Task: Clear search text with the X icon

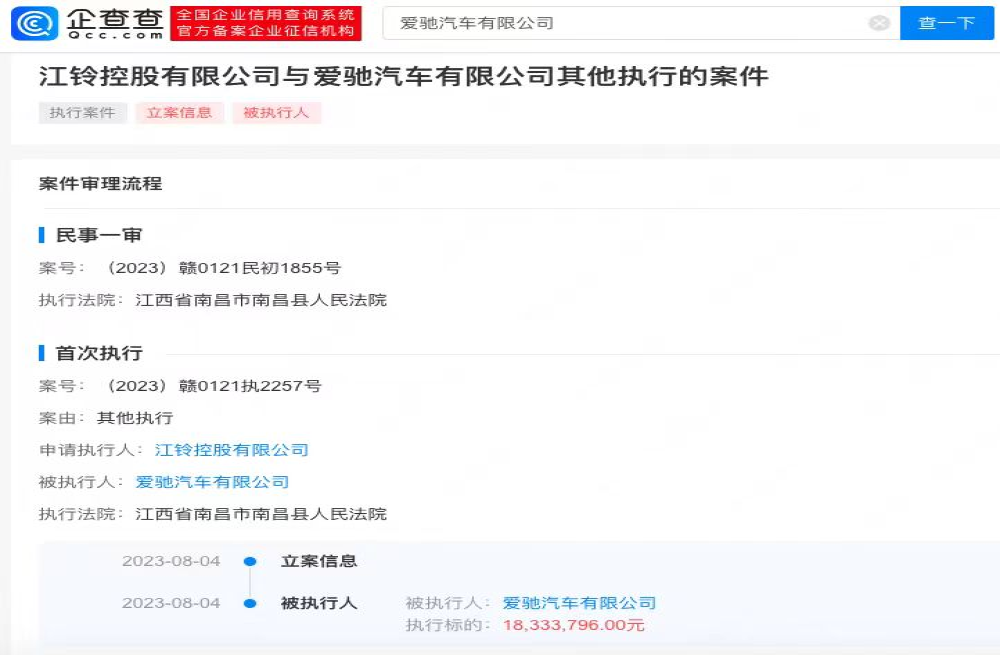Action: pyautogui.click(x=879, y=23)
